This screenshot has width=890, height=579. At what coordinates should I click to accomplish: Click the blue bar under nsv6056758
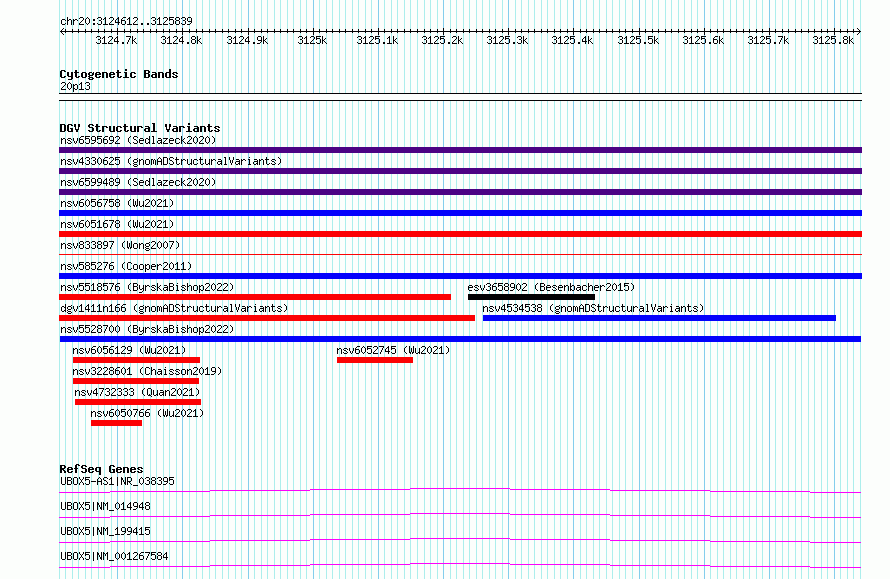coord(460,213)
